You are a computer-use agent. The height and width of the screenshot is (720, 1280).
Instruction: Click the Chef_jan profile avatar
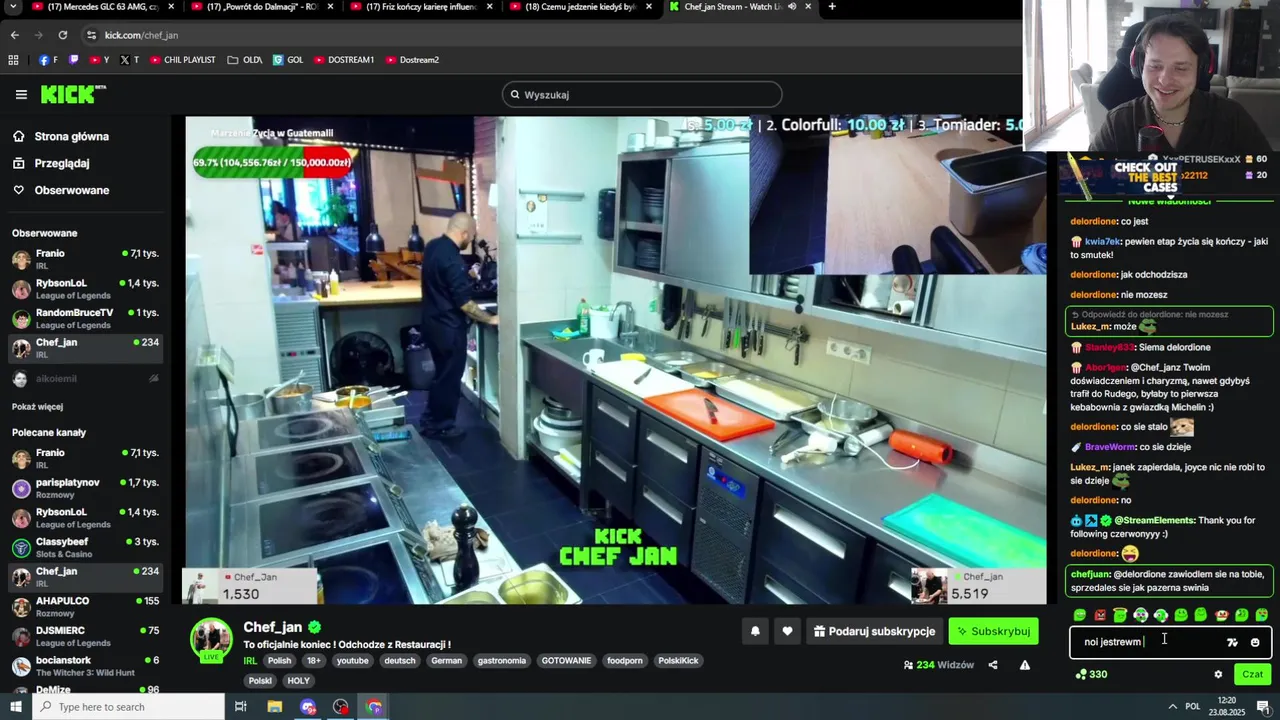coord(212,639)
